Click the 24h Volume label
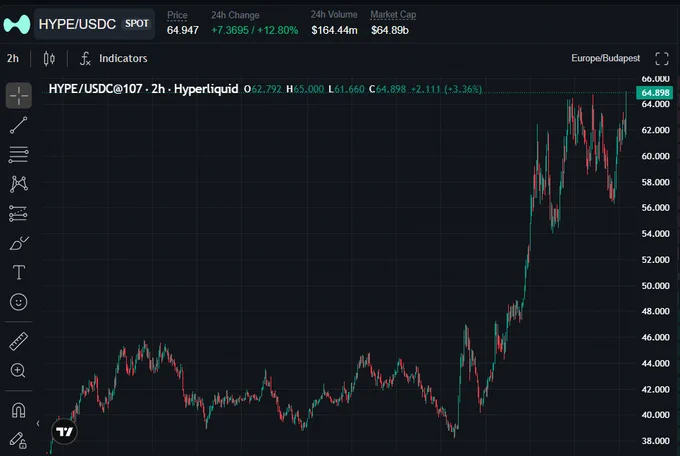 (334, 15)
